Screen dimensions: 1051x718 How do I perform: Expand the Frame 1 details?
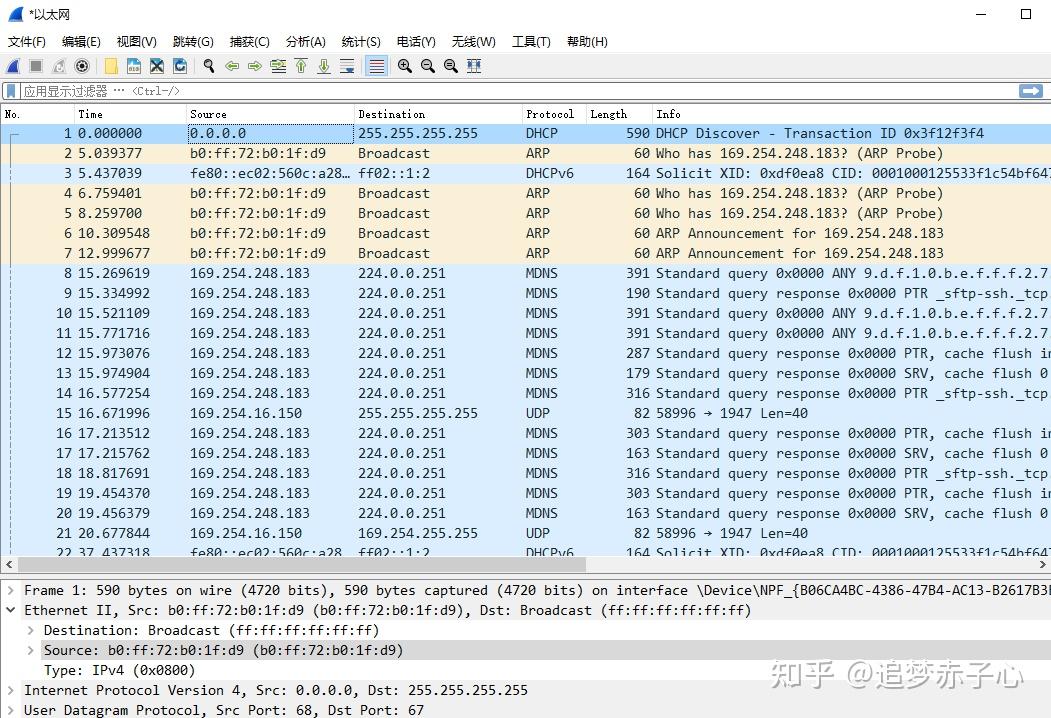pyautogui.click(x=11, y=590)
